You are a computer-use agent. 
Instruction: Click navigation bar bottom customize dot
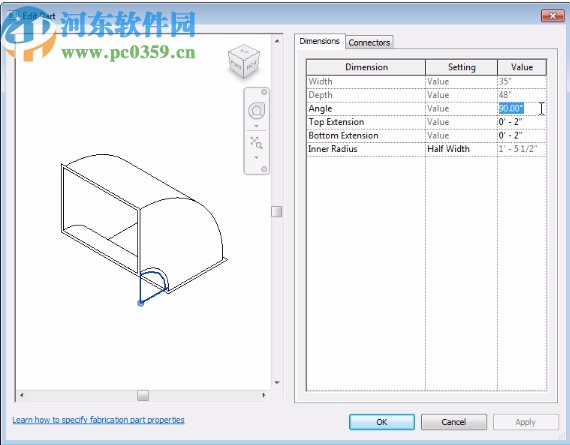tap(264, 169)
